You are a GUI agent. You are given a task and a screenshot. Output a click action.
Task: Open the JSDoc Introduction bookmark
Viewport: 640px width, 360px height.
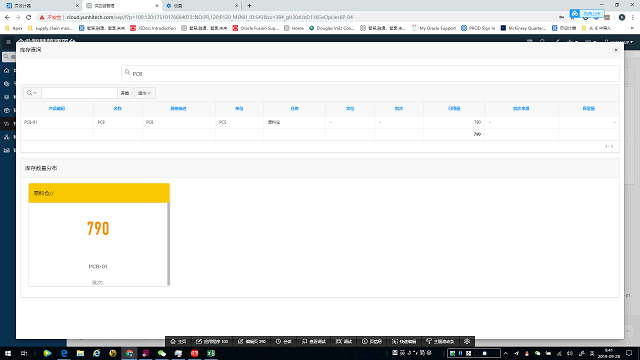click(x=153, y=28)
